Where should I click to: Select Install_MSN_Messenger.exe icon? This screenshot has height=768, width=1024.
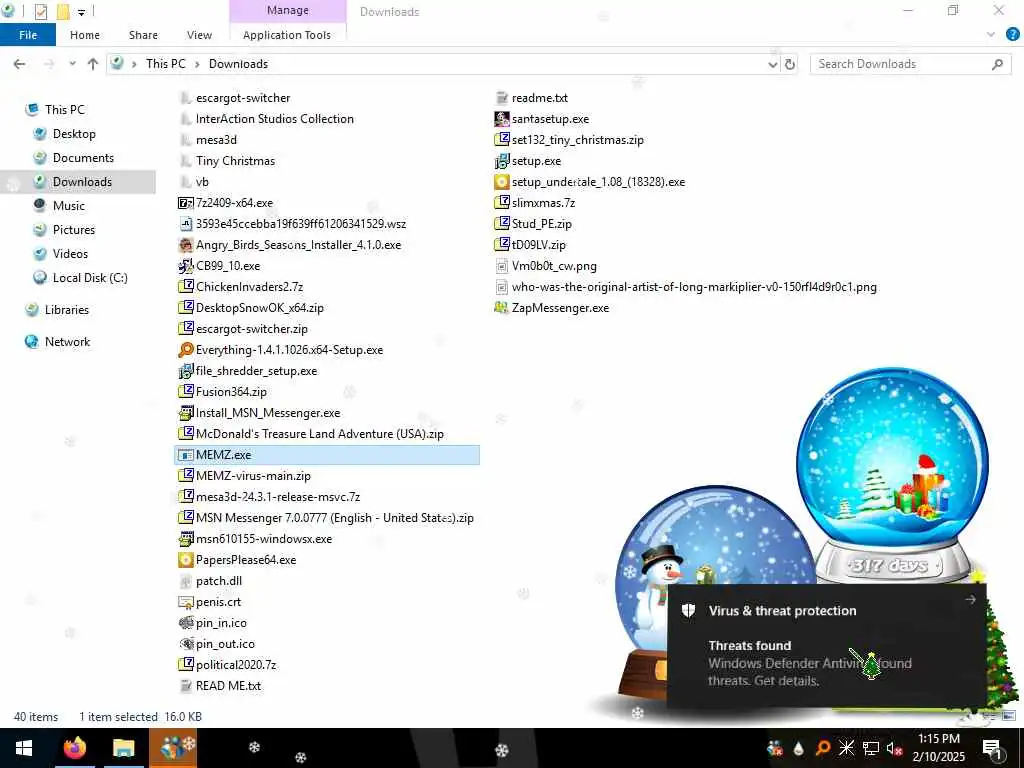pyautogui.click(x=185, y=413)
